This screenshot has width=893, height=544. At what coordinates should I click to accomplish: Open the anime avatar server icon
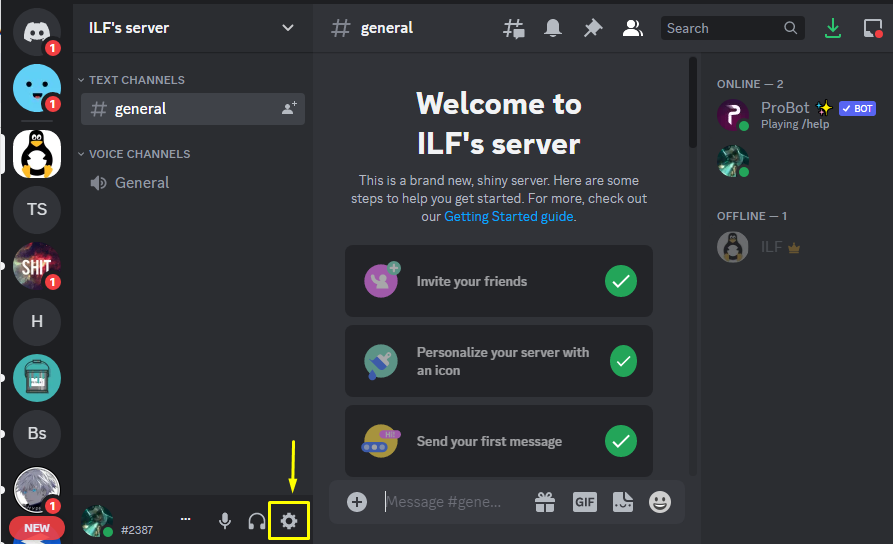[36, 490]
